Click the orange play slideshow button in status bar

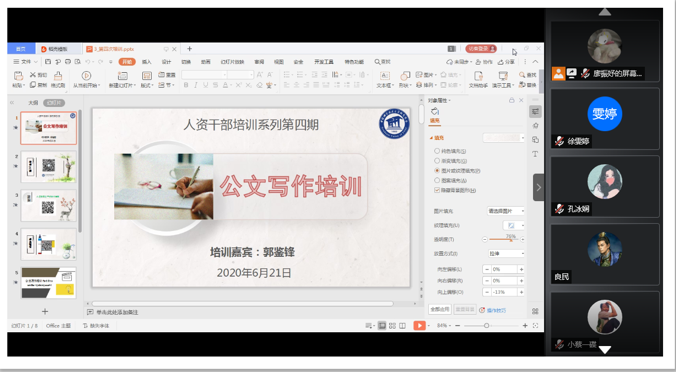pos(419,326)
